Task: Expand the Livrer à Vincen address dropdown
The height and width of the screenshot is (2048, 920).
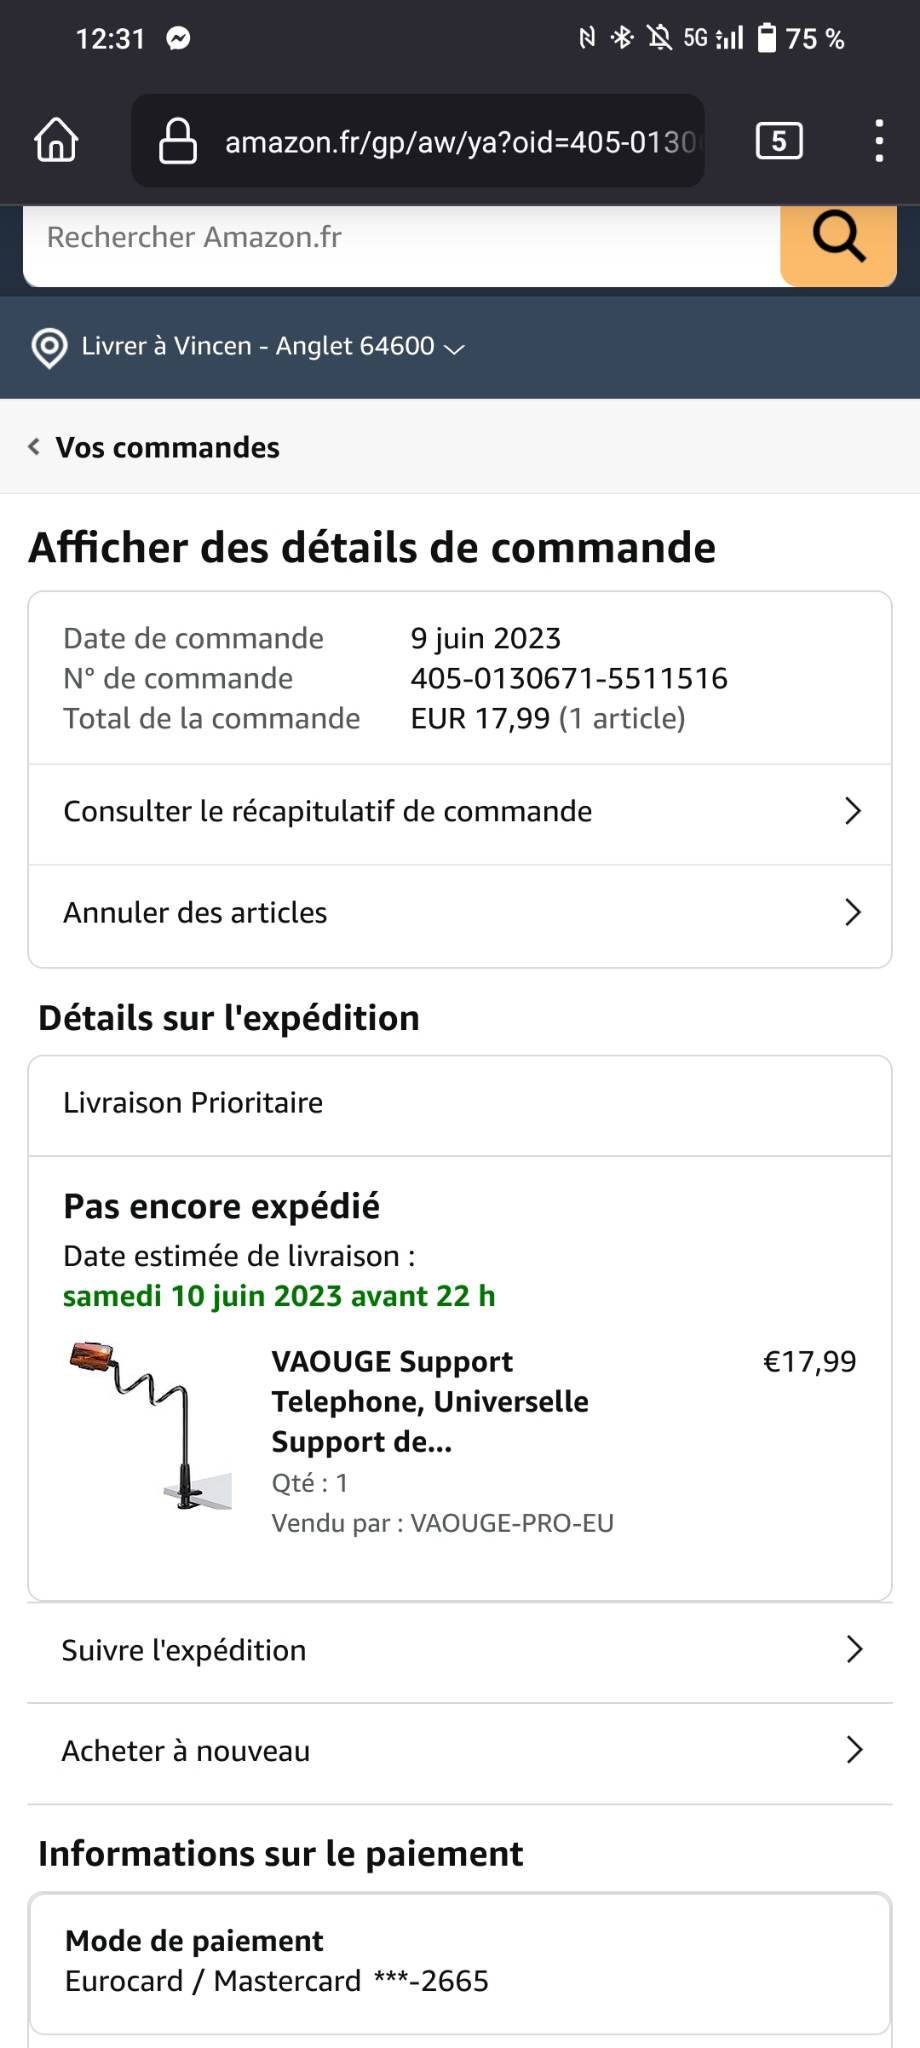Action: coord(453,348)
